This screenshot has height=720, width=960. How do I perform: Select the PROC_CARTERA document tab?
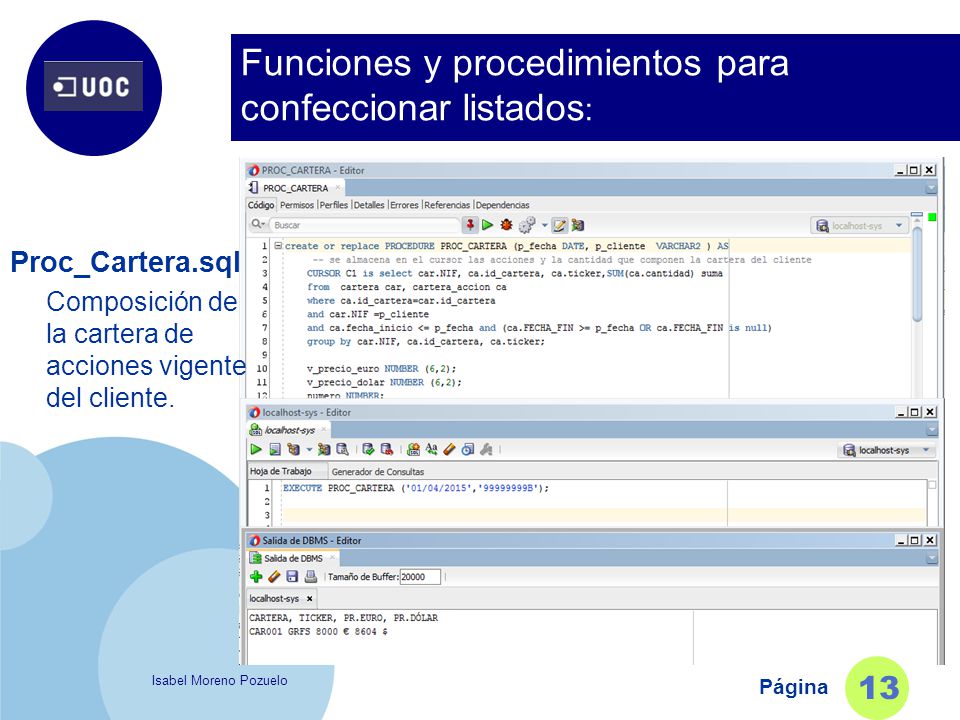click(x=295, y=188)
